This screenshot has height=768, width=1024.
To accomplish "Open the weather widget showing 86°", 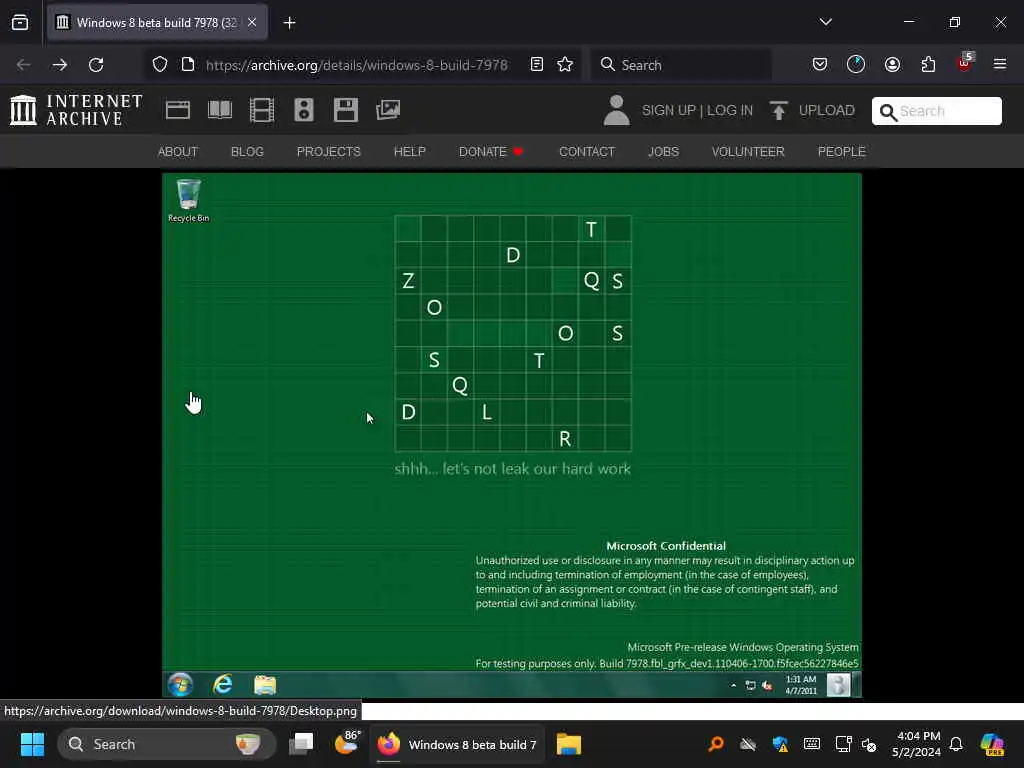I will pos(347,743).
